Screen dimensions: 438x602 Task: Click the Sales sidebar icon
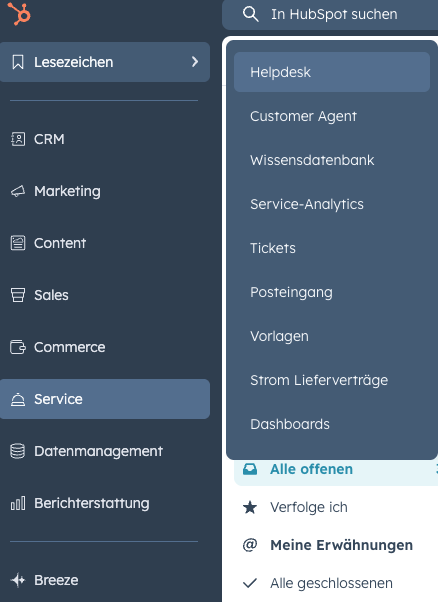(18, 295)
